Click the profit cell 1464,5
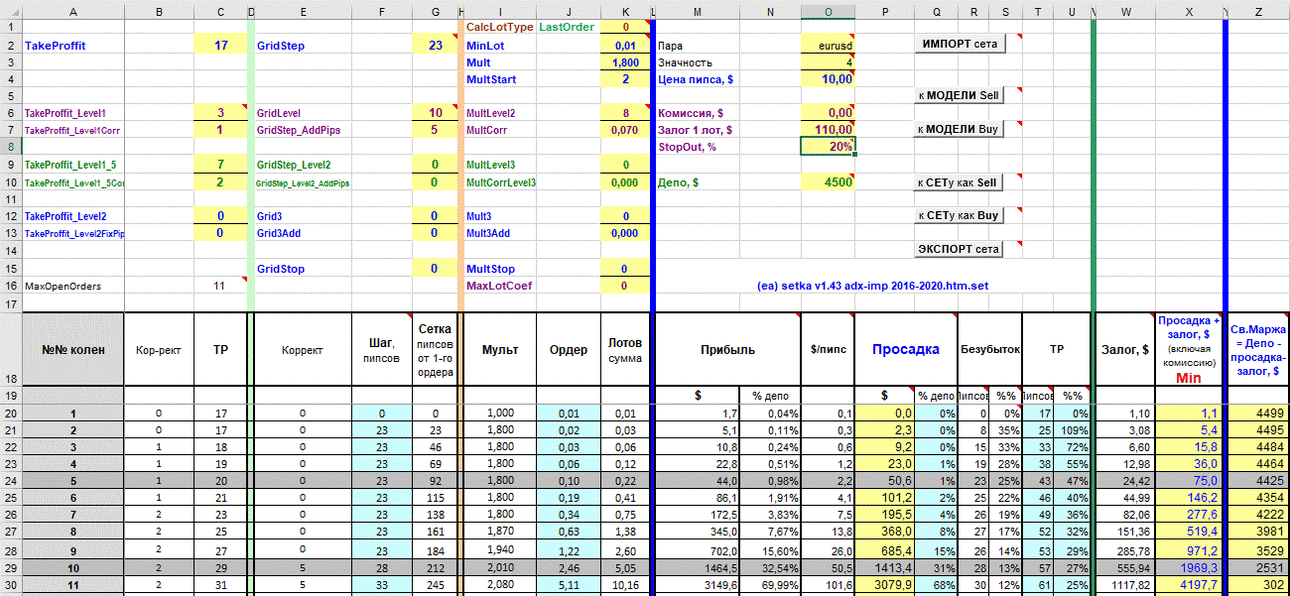1290x596 pixels. point(697,568)
